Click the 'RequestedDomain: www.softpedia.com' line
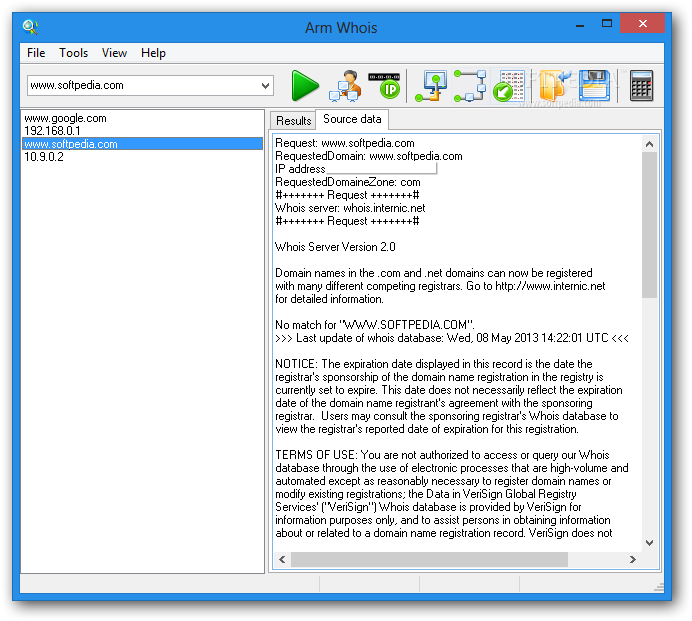The height and width of the screenshot is (621, 692). [x=369, y=156]
